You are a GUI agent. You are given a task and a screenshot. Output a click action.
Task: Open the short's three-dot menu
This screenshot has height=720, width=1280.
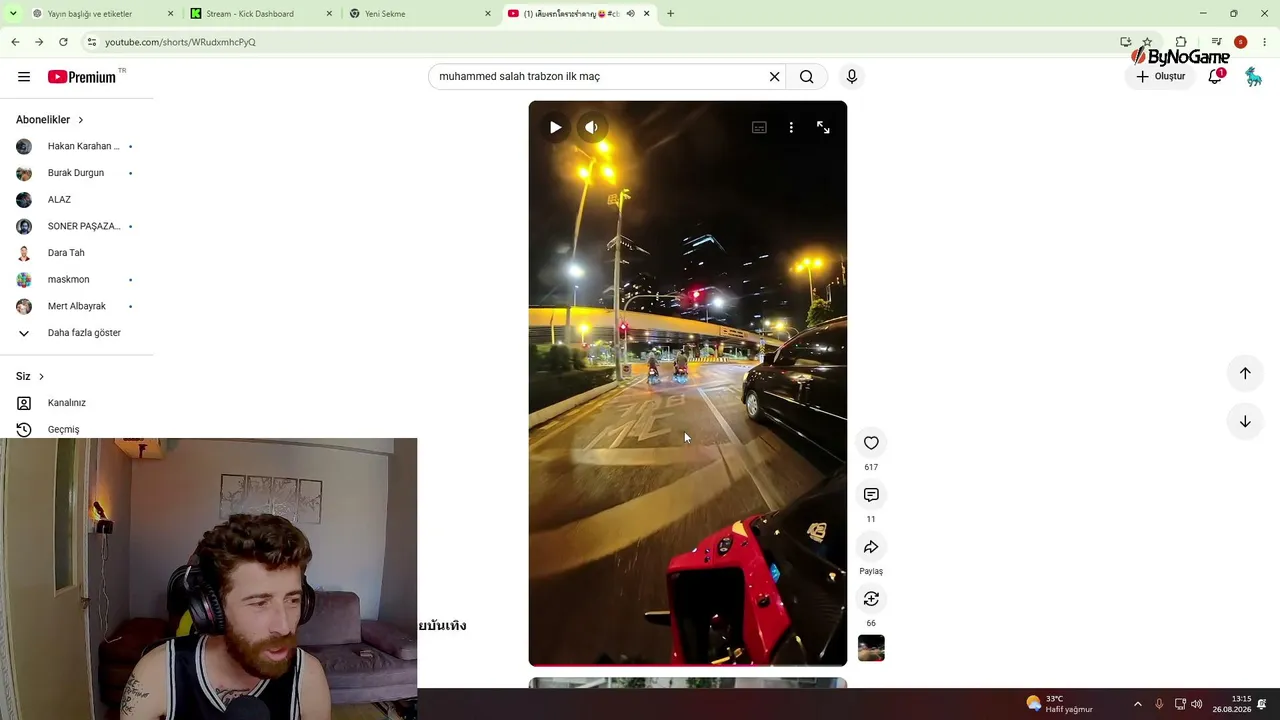791,127
